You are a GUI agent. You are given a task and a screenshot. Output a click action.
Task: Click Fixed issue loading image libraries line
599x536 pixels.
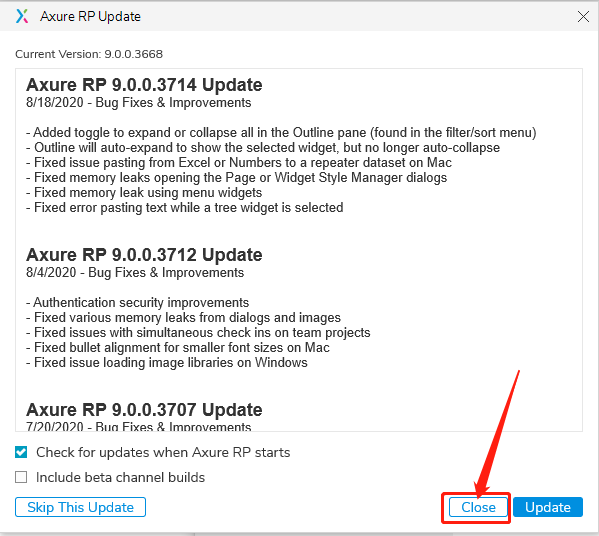(167, 363)
